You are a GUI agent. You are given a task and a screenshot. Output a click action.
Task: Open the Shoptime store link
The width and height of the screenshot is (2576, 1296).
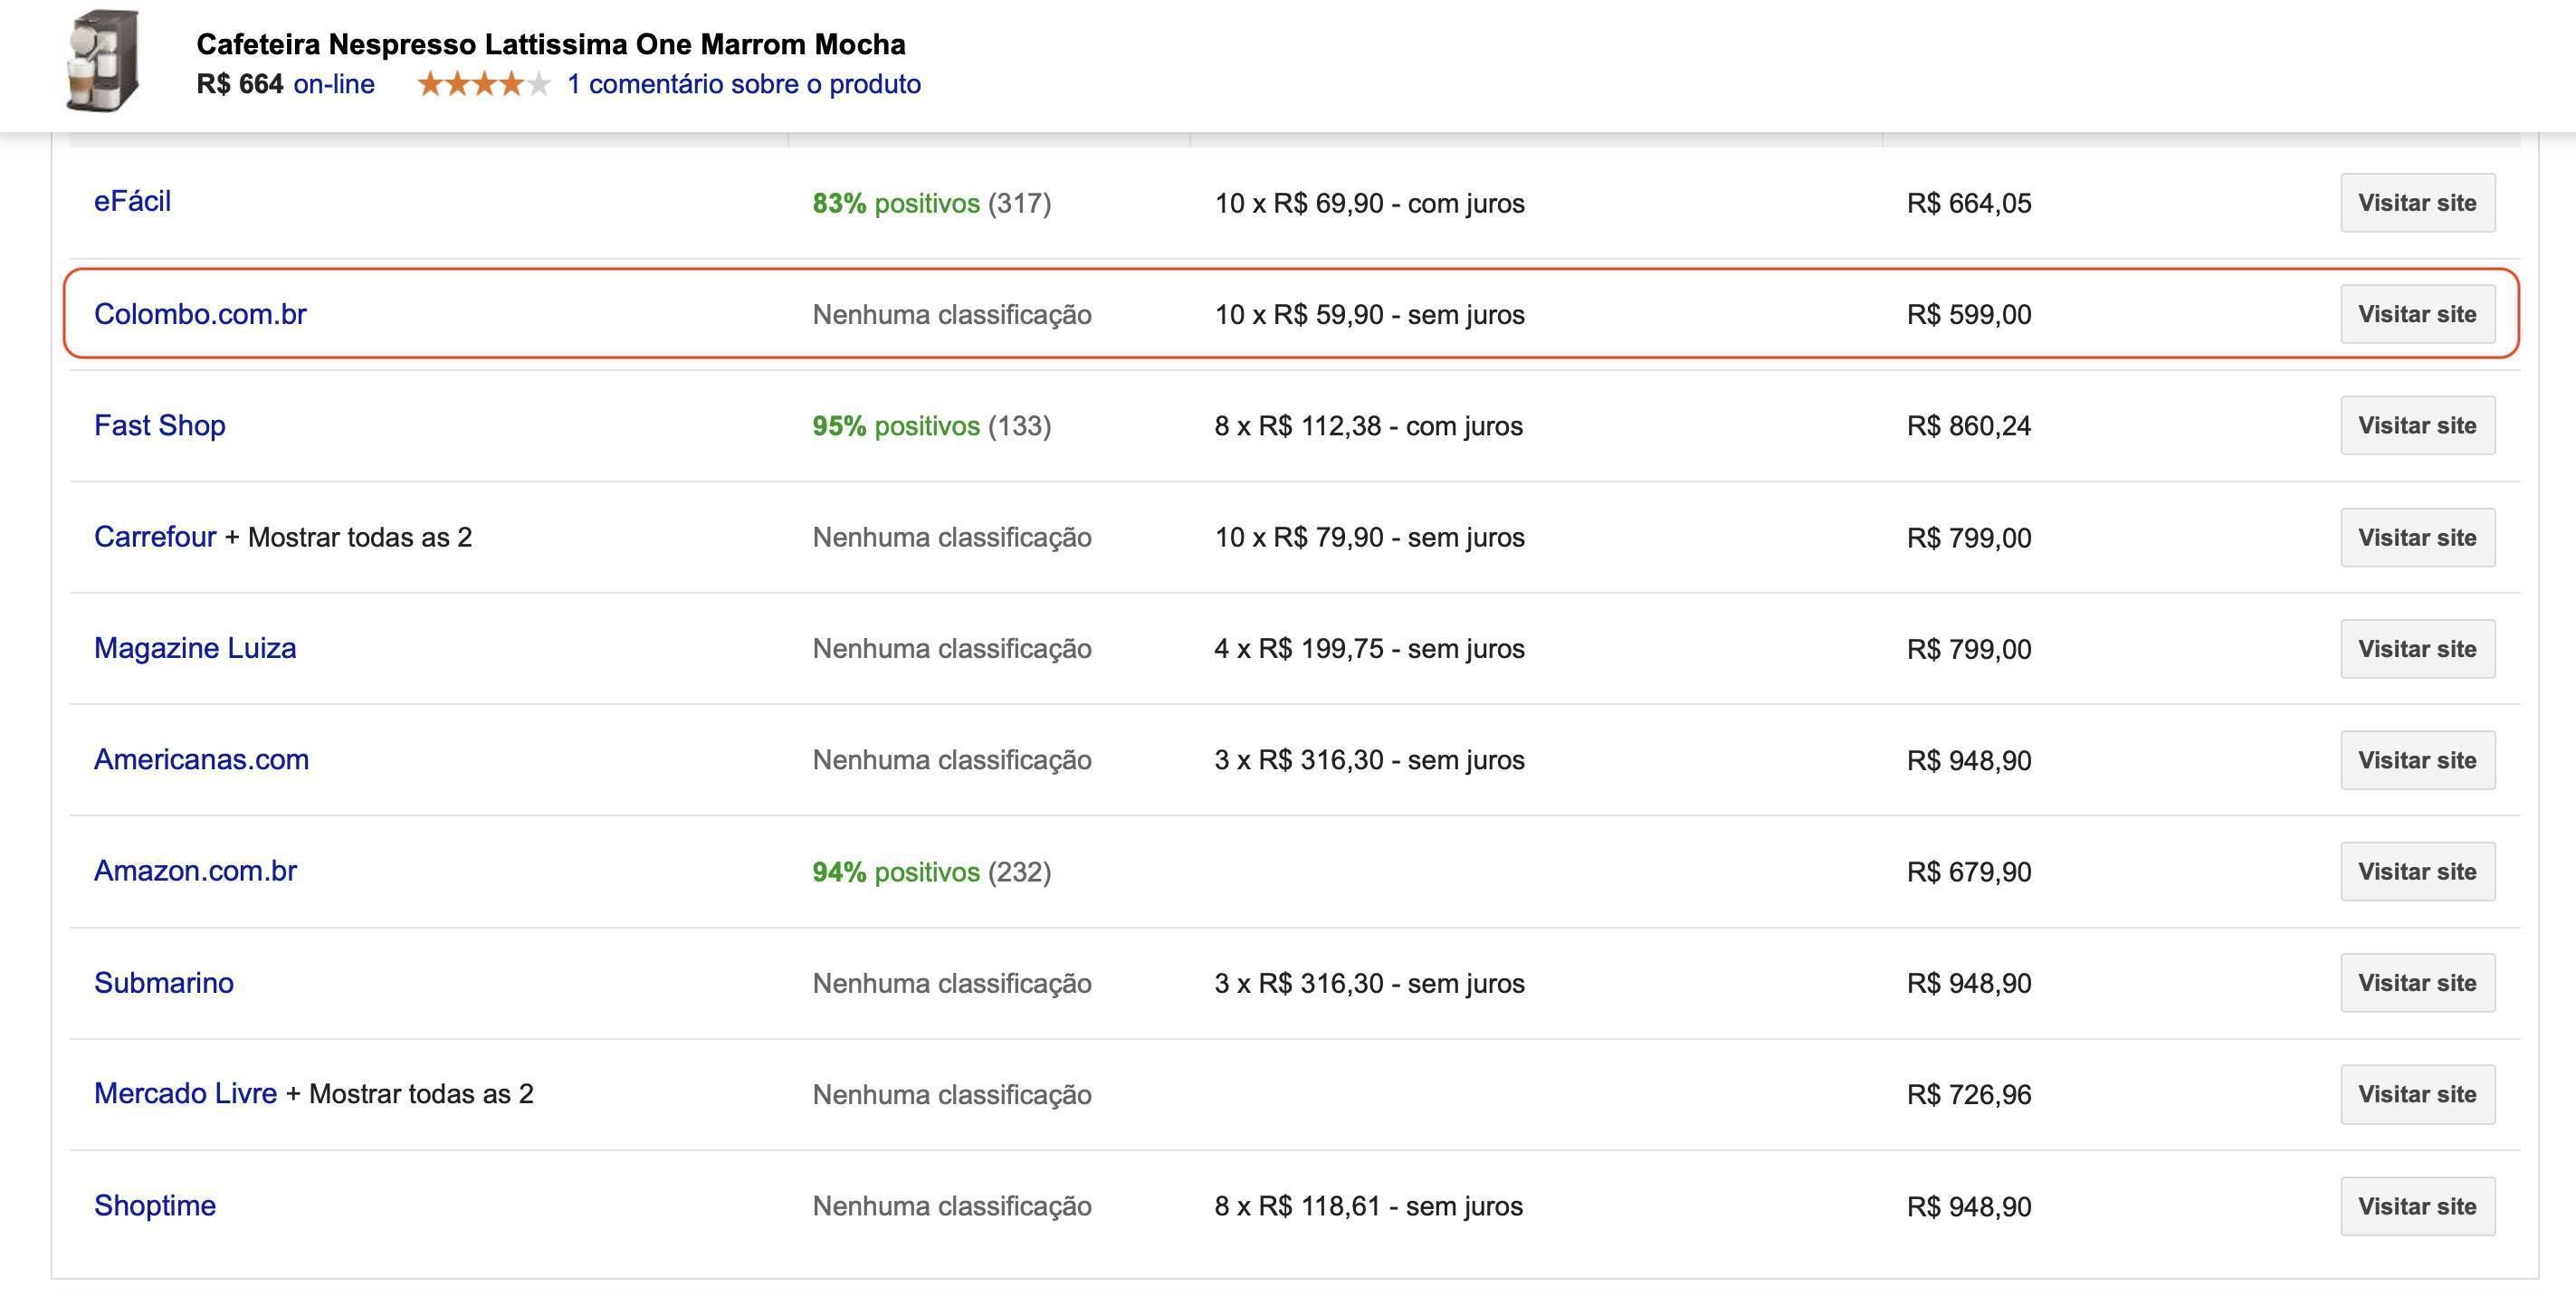pos(155,1206)
